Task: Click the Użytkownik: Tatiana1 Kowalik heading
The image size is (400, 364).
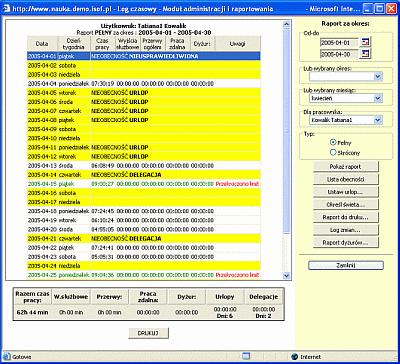Action: 143,26
